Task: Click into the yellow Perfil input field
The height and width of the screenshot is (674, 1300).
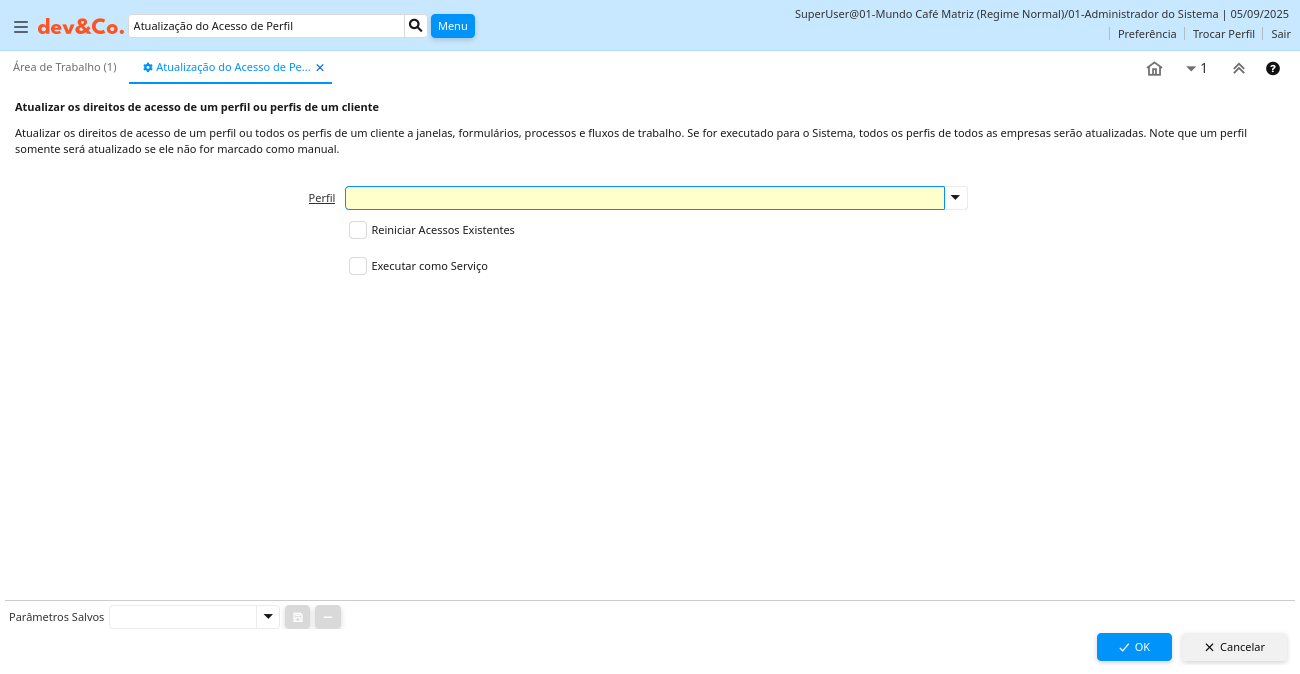Action: (644, 198)
